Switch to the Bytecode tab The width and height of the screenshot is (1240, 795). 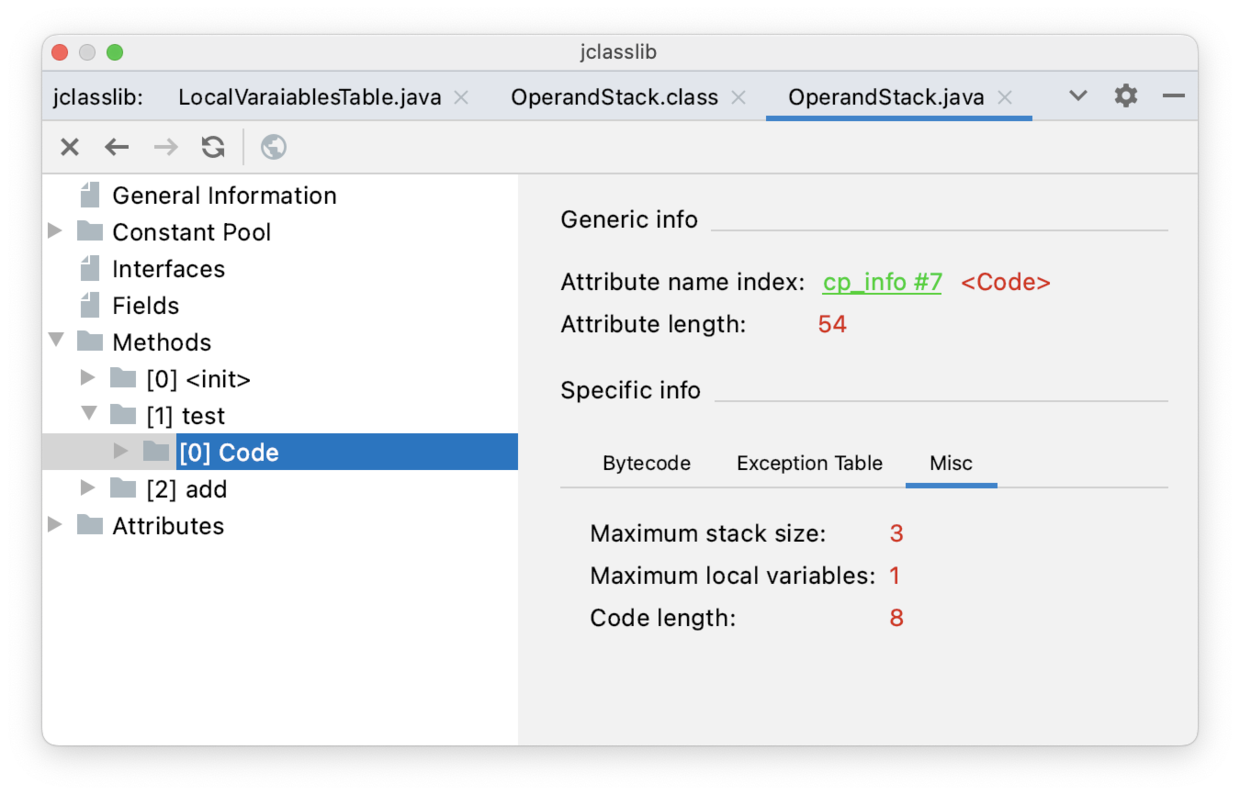(646, 464)
